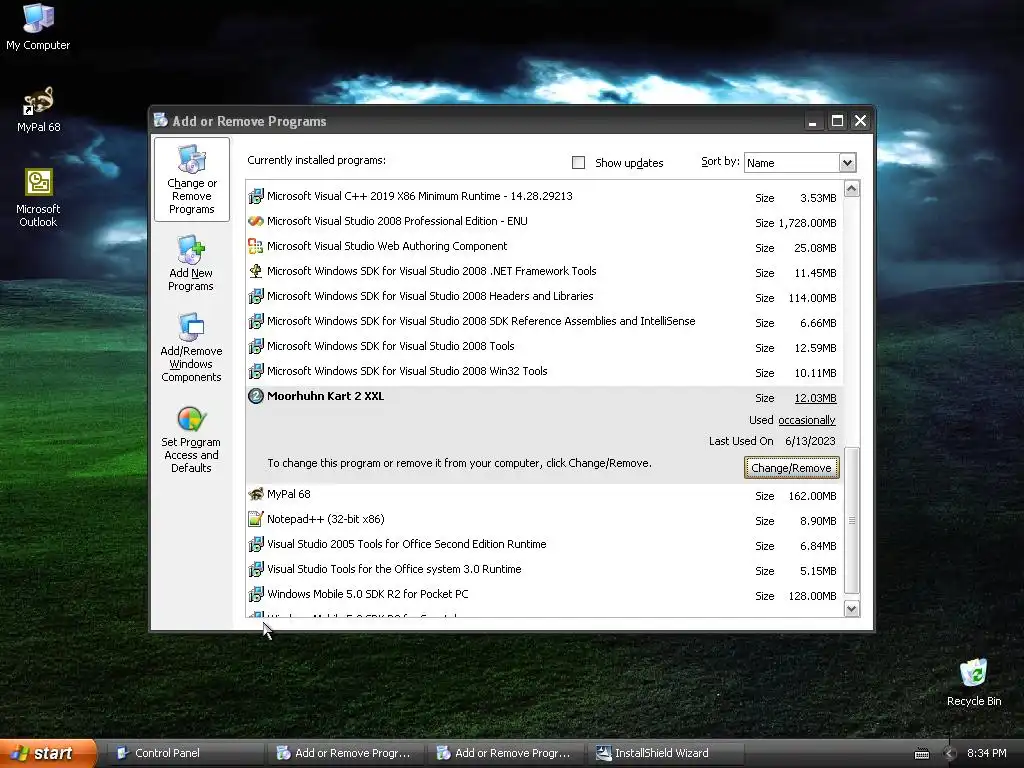The width and height of the screenshot is (1024, 768).
Task: Select Microsoft Visual C++ 2019 X86 Minimum Runtime row
Action: pyautogui.click(x=545, y=196)
